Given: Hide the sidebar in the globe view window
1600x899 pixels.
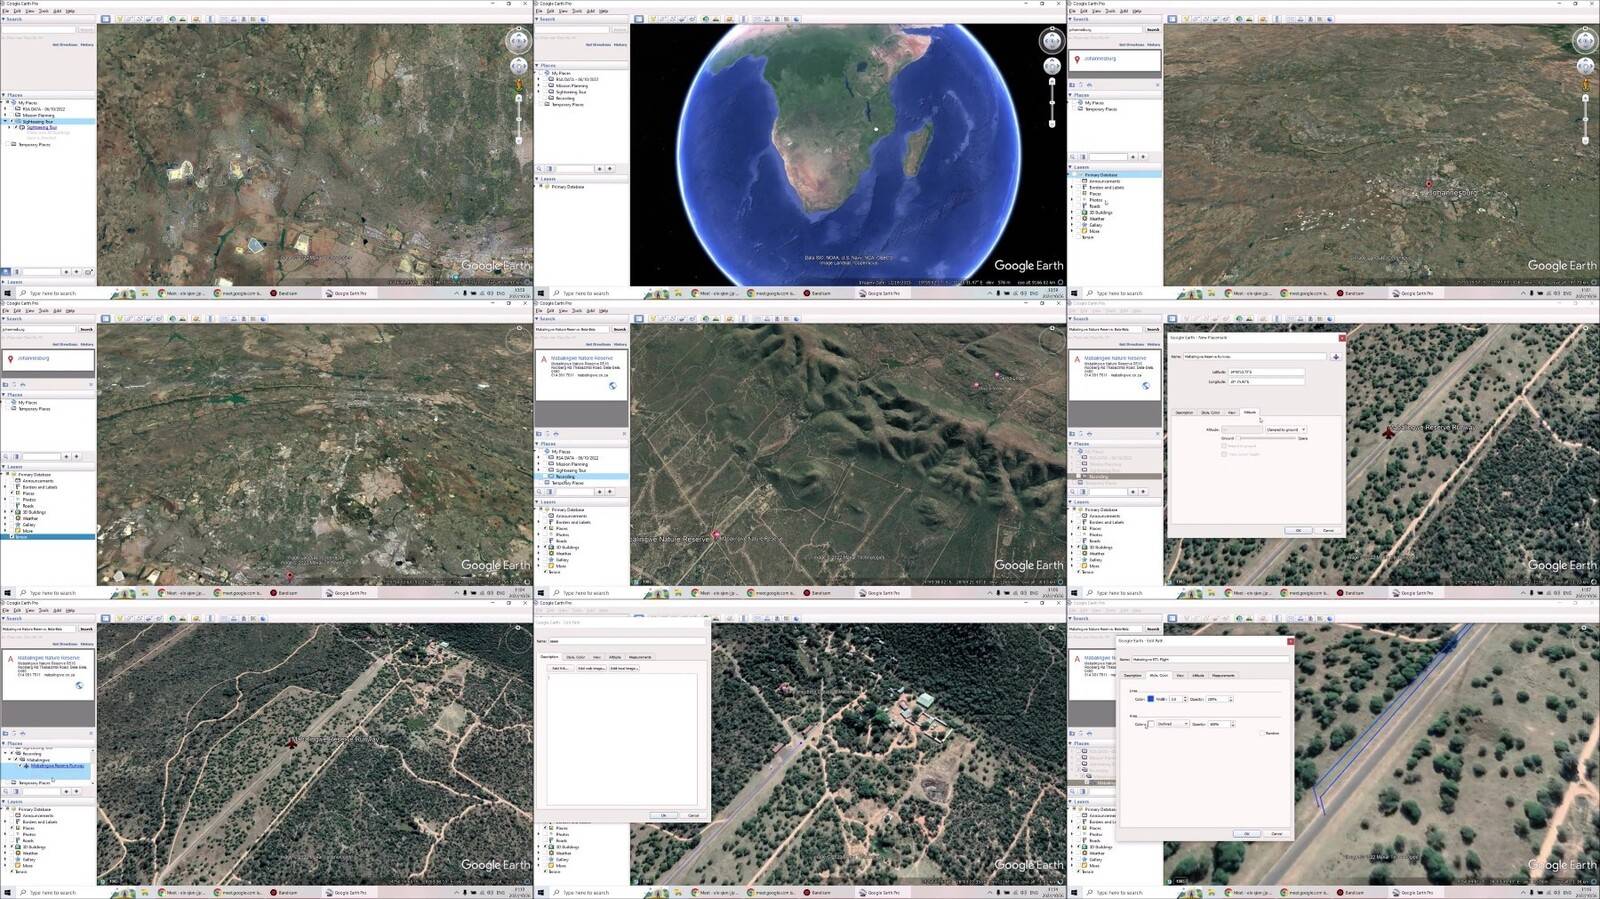Looking at the screenshot, I should [x=639, y=19].
